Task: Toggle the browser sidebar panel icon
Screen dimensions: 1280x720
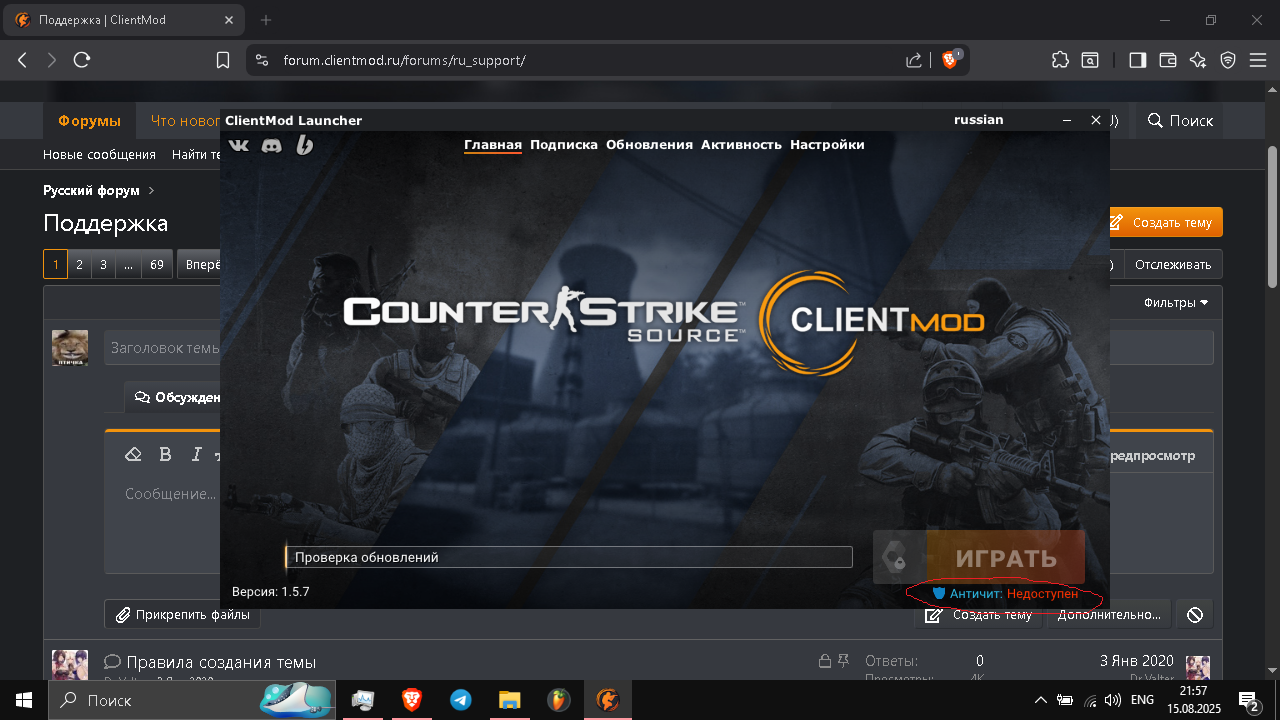Action: (1137, 60)
